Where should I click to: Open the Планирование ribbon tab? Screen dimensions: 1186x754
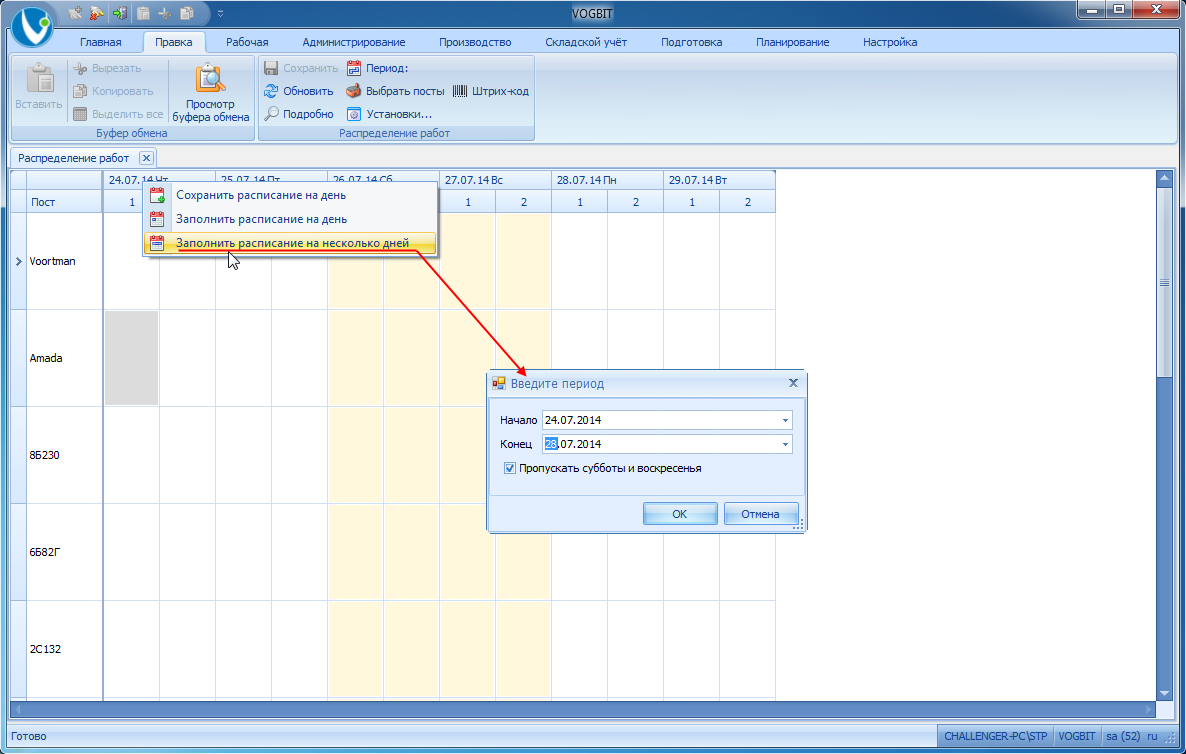coord(793,42)
